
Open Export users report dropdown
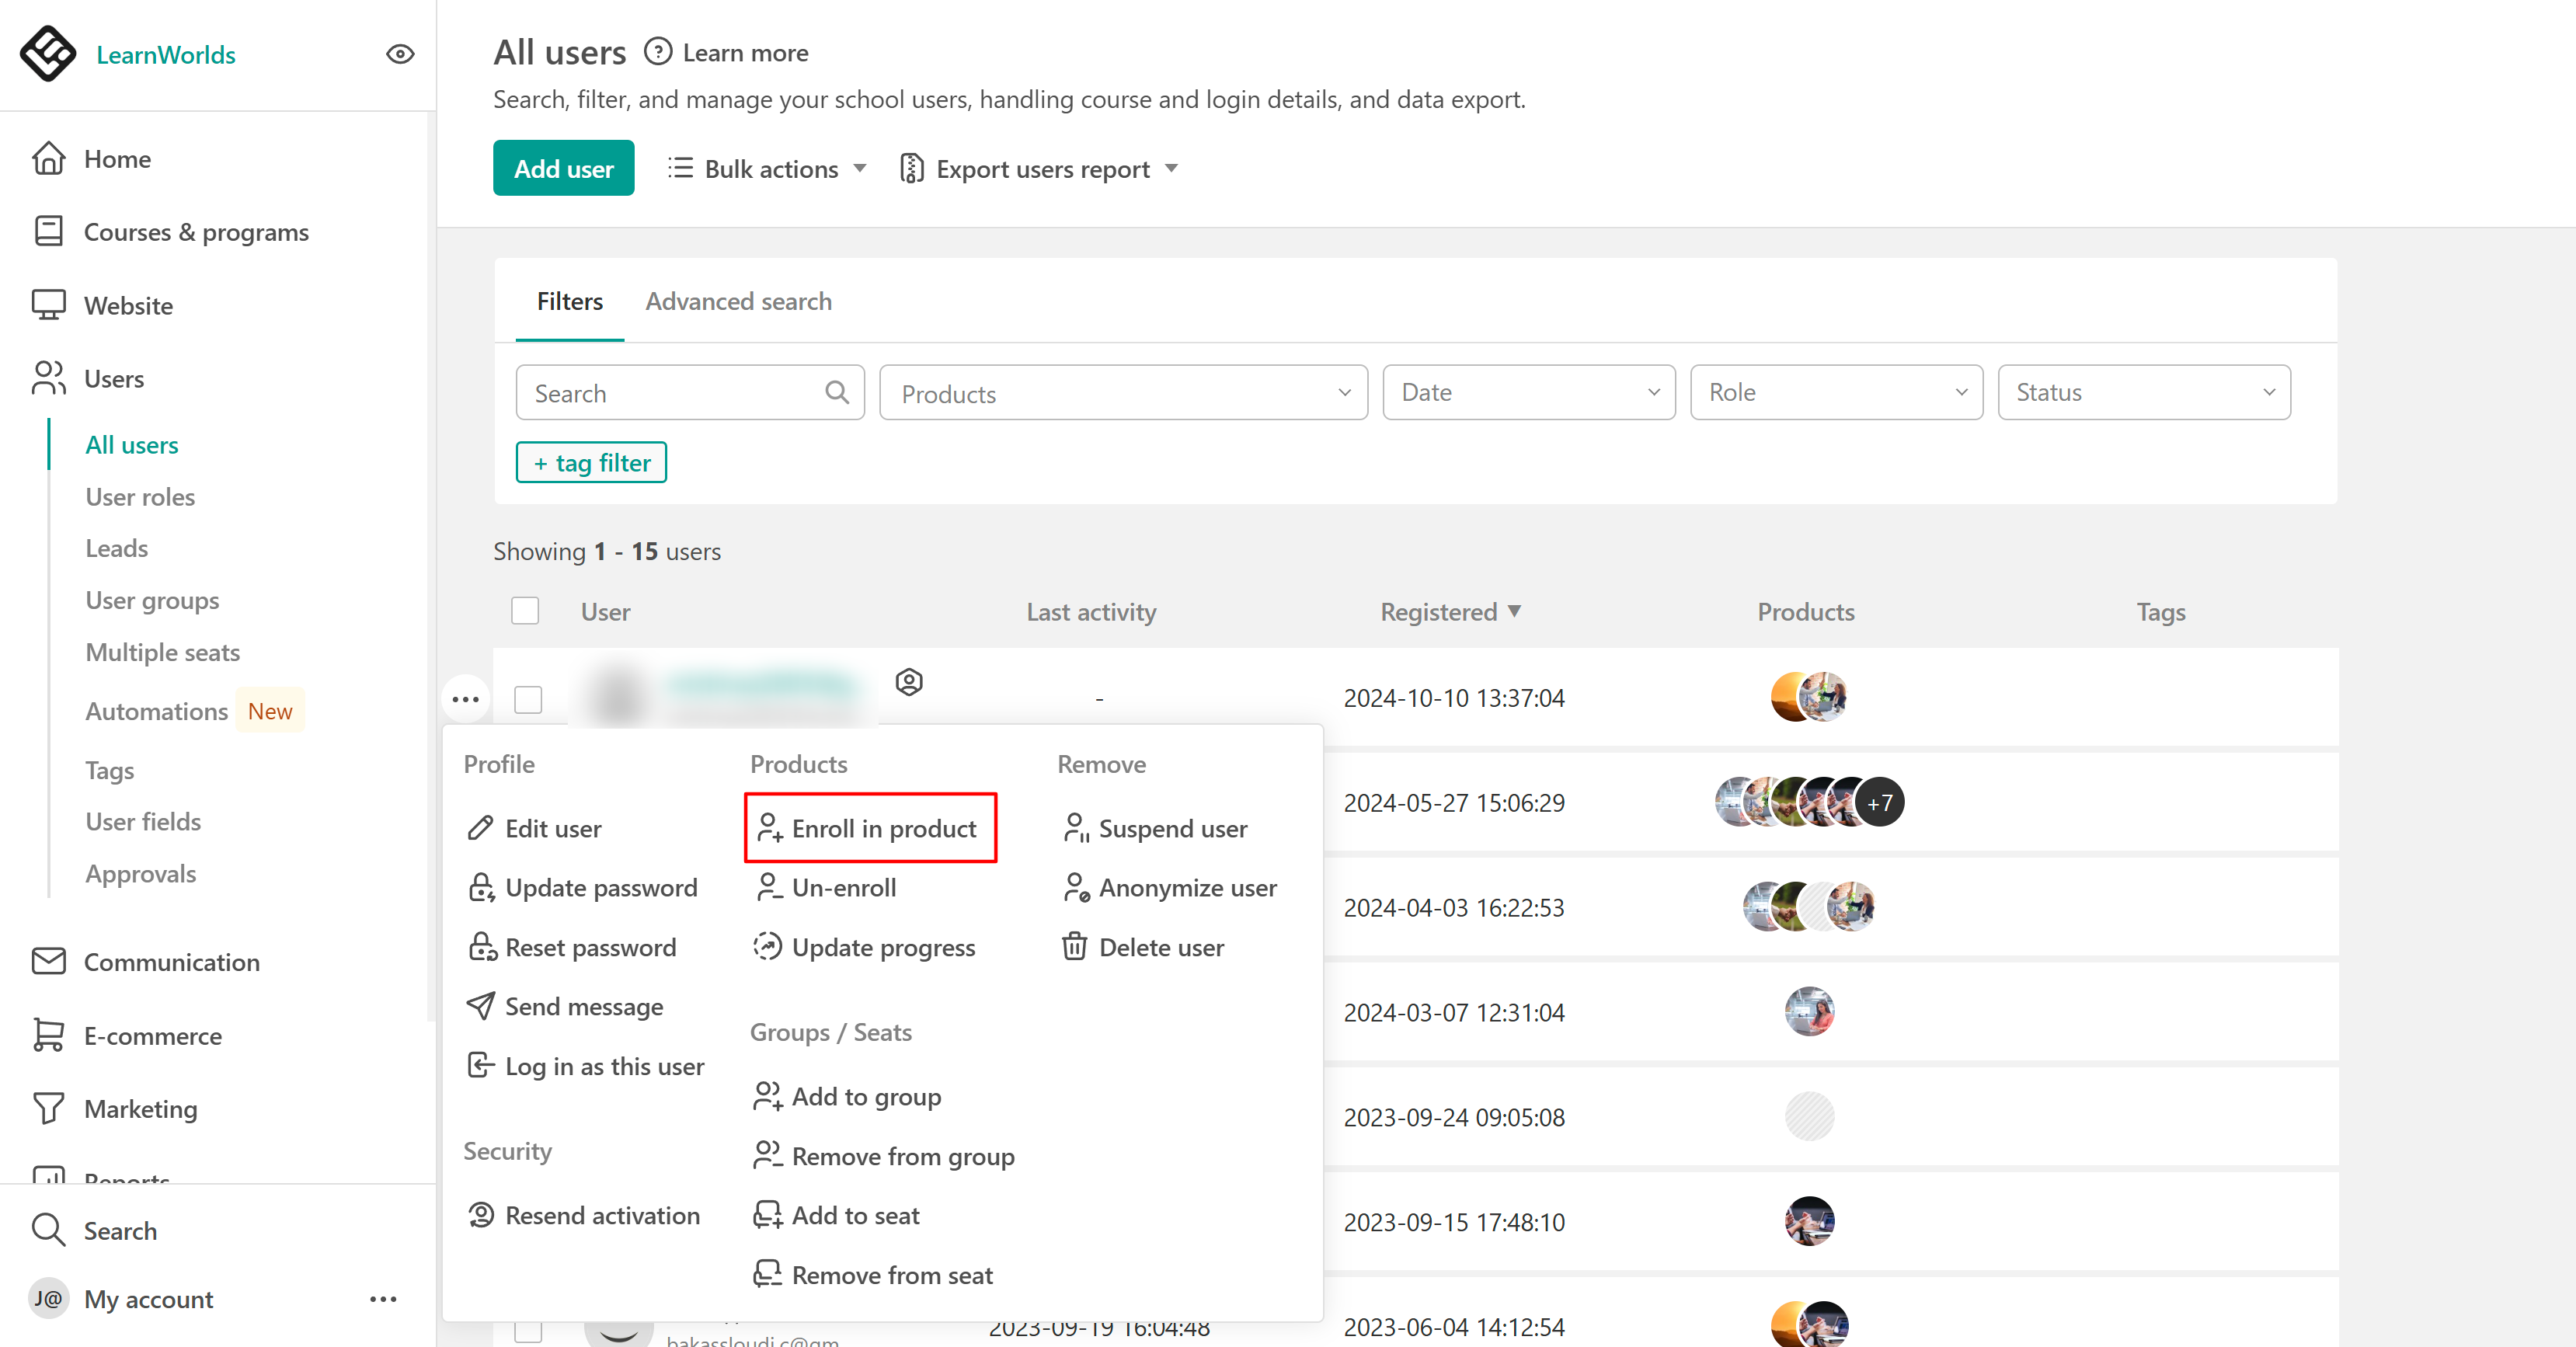[1040, 169]
